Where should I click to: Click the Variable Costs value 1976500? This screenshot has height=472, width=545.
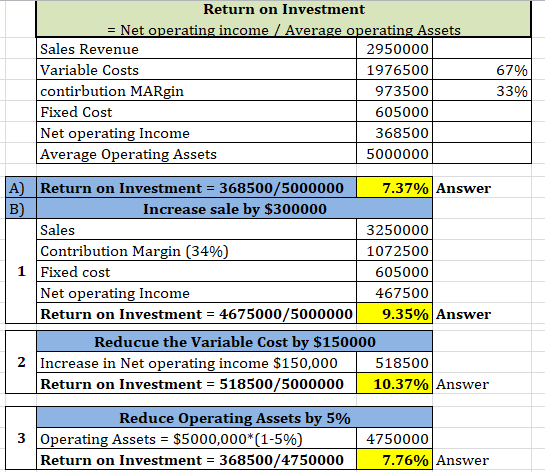pyautogui.click(x=394, y=70)
